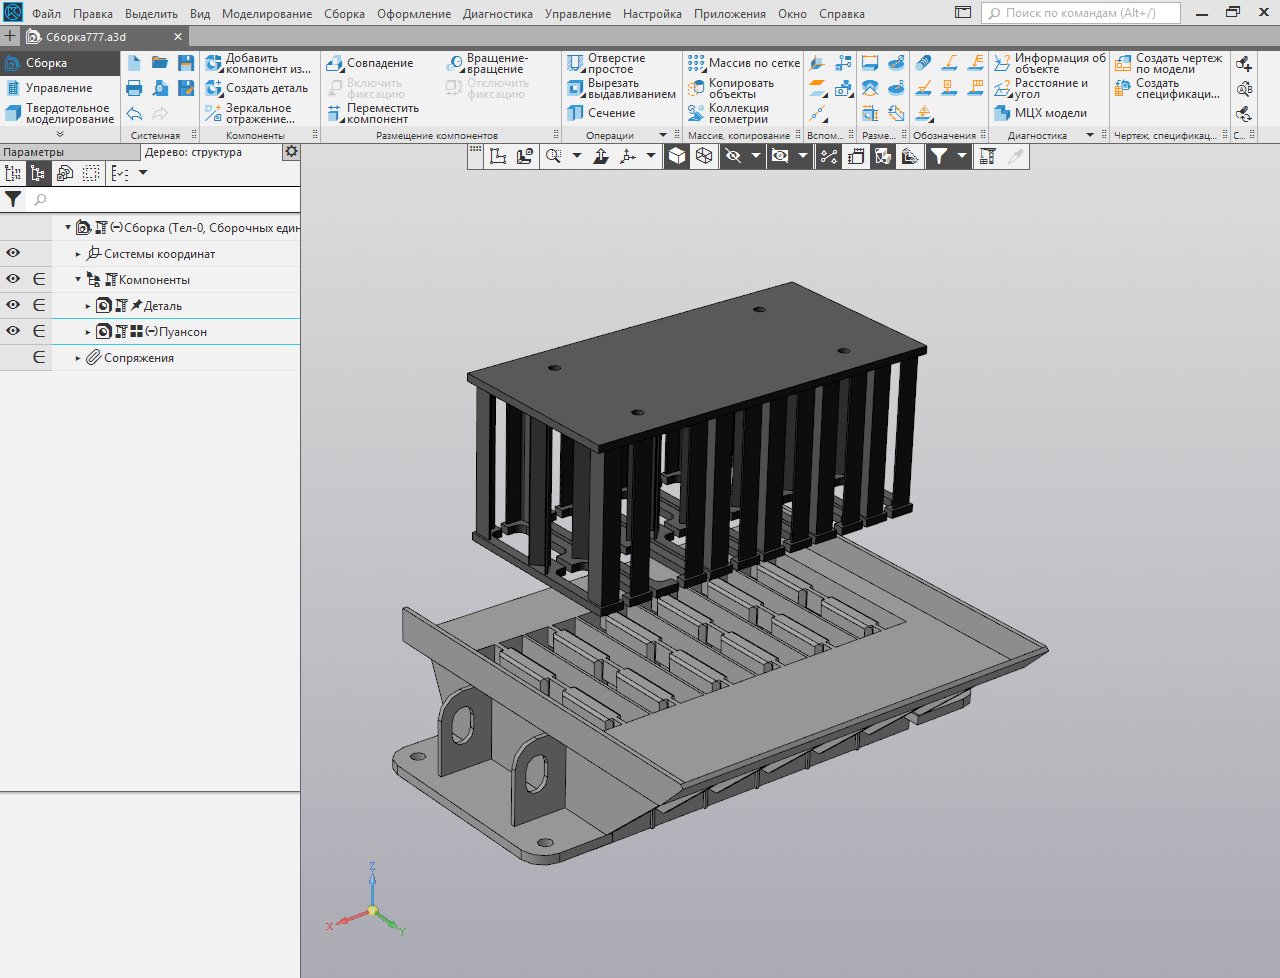Select Твердотельное моделирование toolbar set
Viewport: 1280px width, 978px height.
pyautogui.click(x=59, y=114)
